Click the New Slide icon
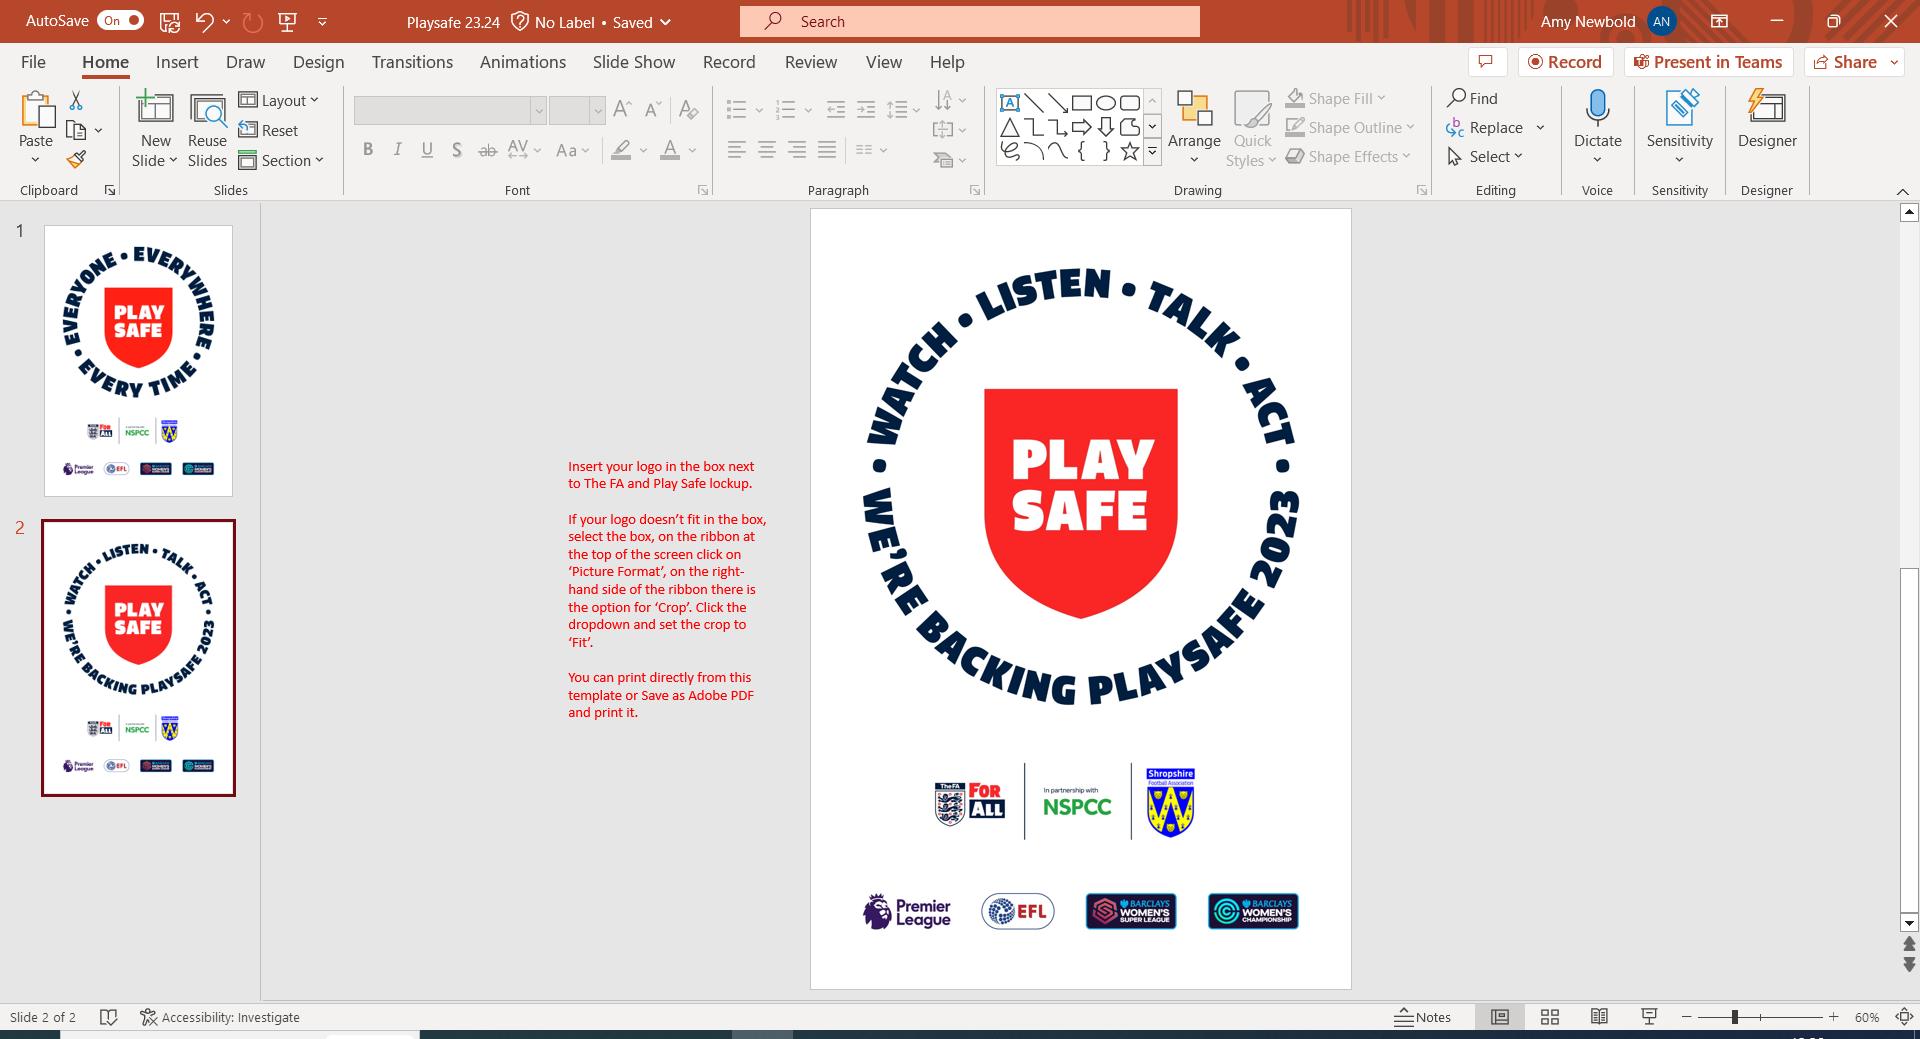 point(155,108)
